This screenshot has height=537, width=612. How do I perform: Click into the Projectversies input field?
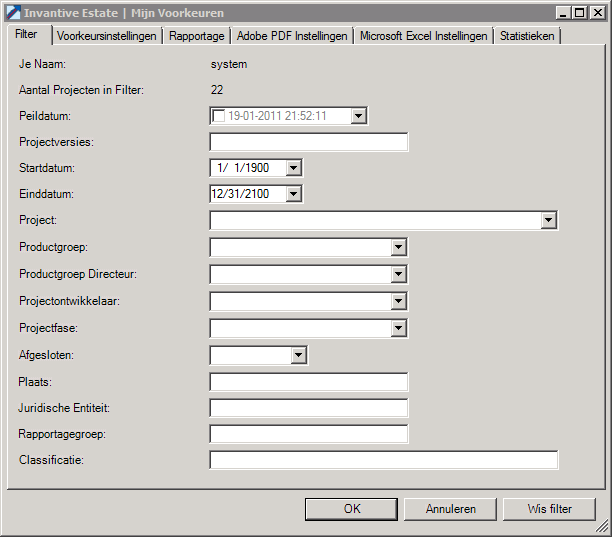coord(309,142)
